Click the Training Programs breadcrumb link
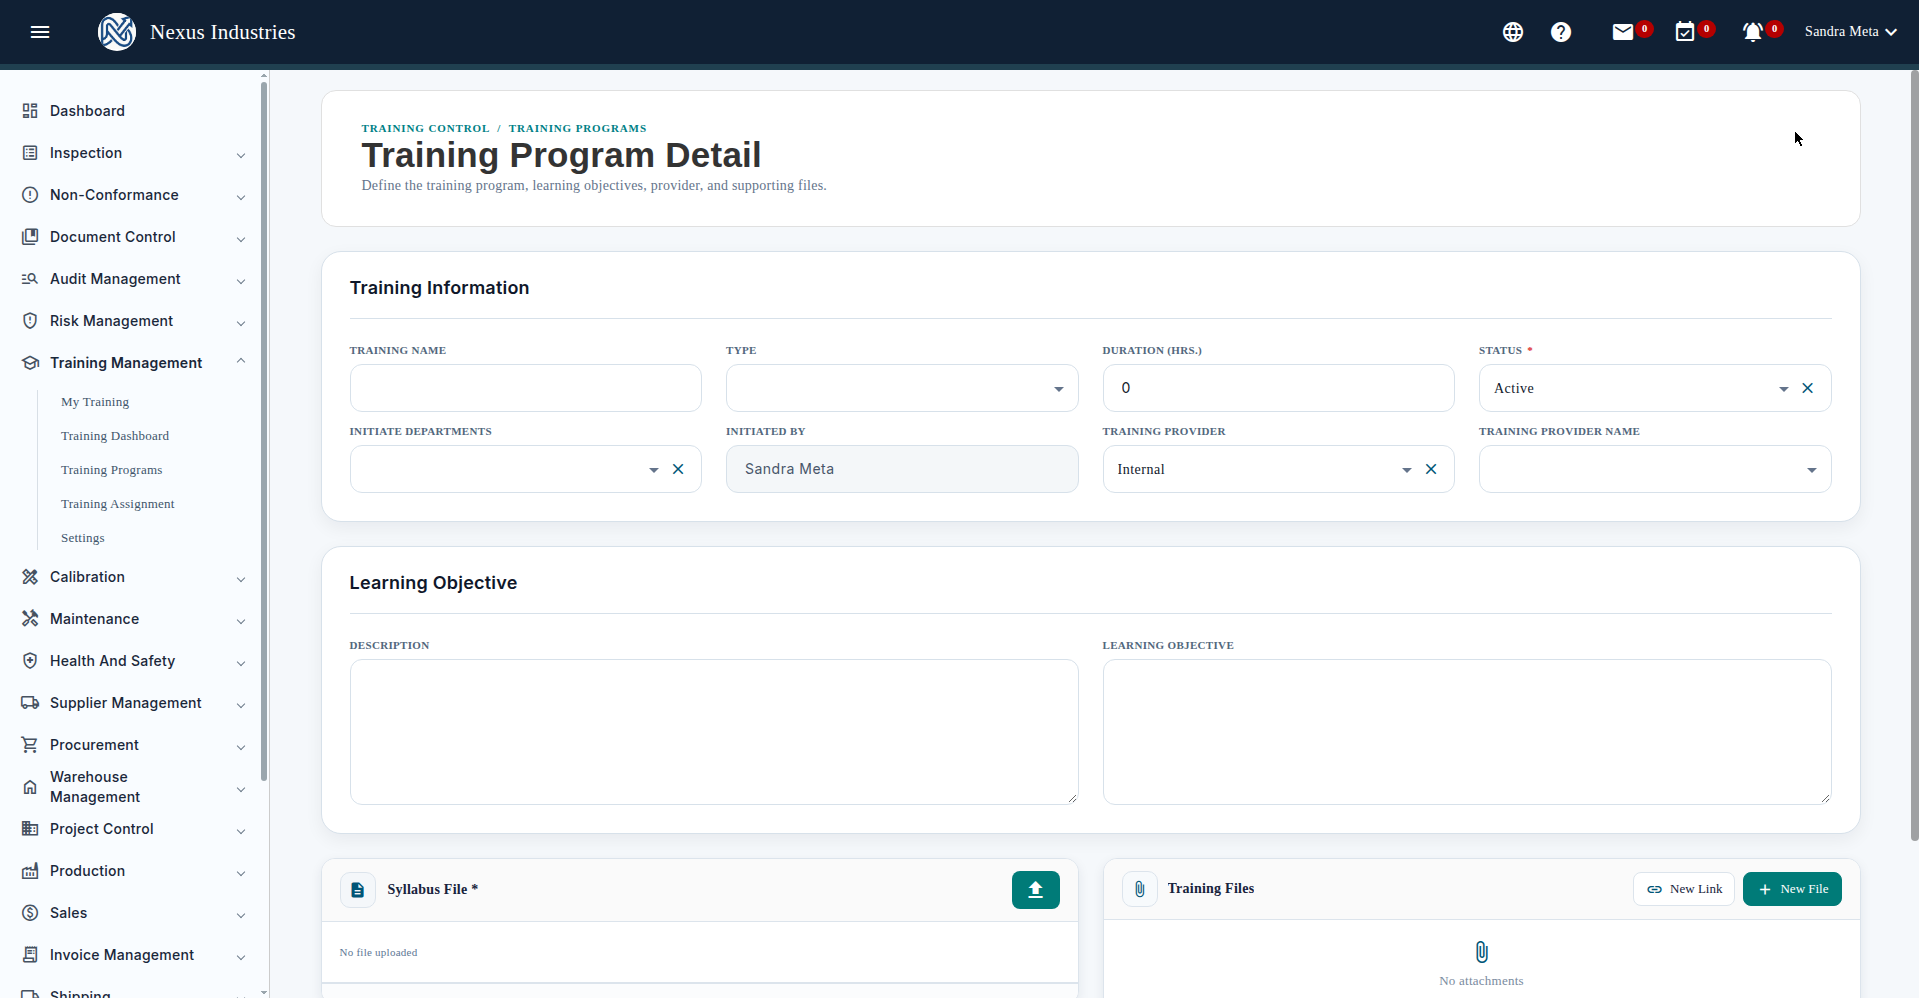The image size is (1919, 998). coord(577,128)
